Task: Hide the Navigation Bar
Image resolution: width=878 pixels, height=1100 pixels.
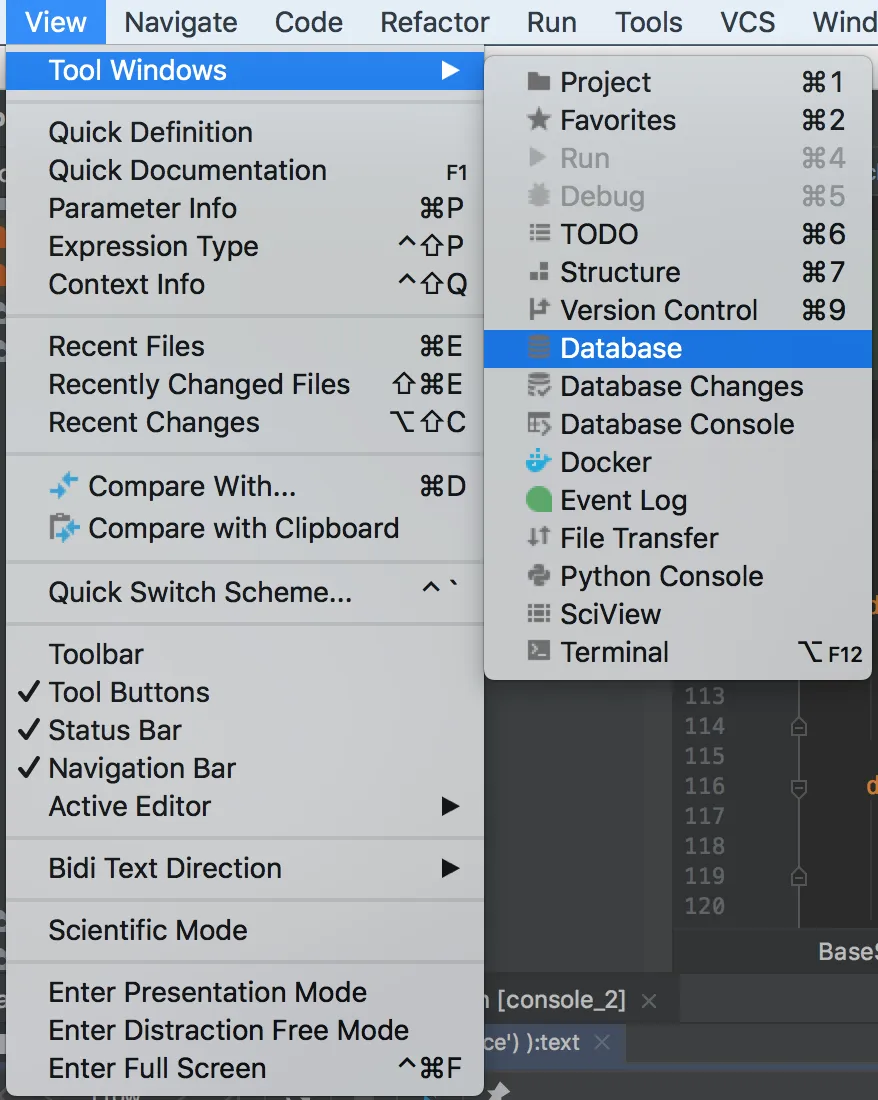Action: 140,768
